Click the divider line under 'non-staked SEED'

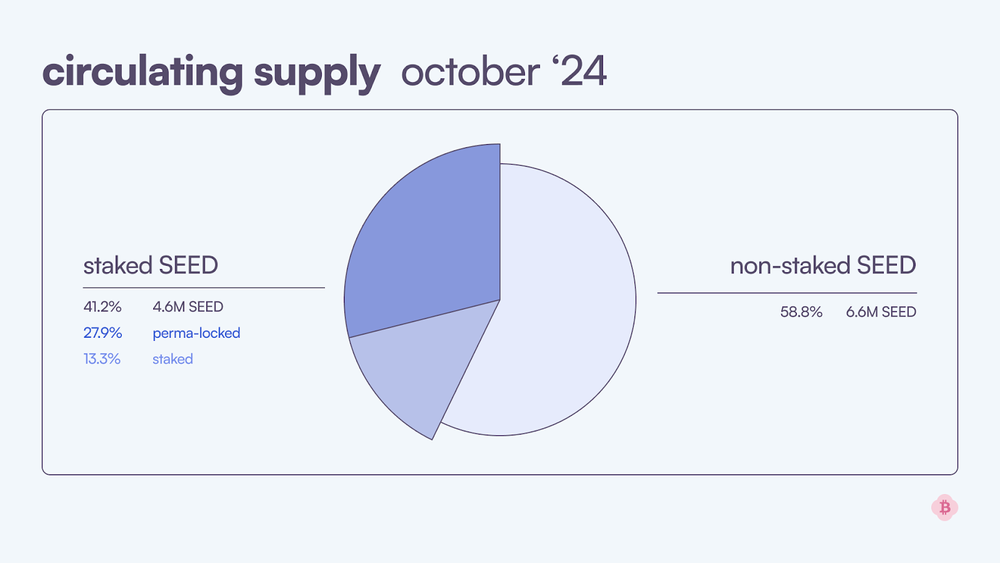[787, 293]
